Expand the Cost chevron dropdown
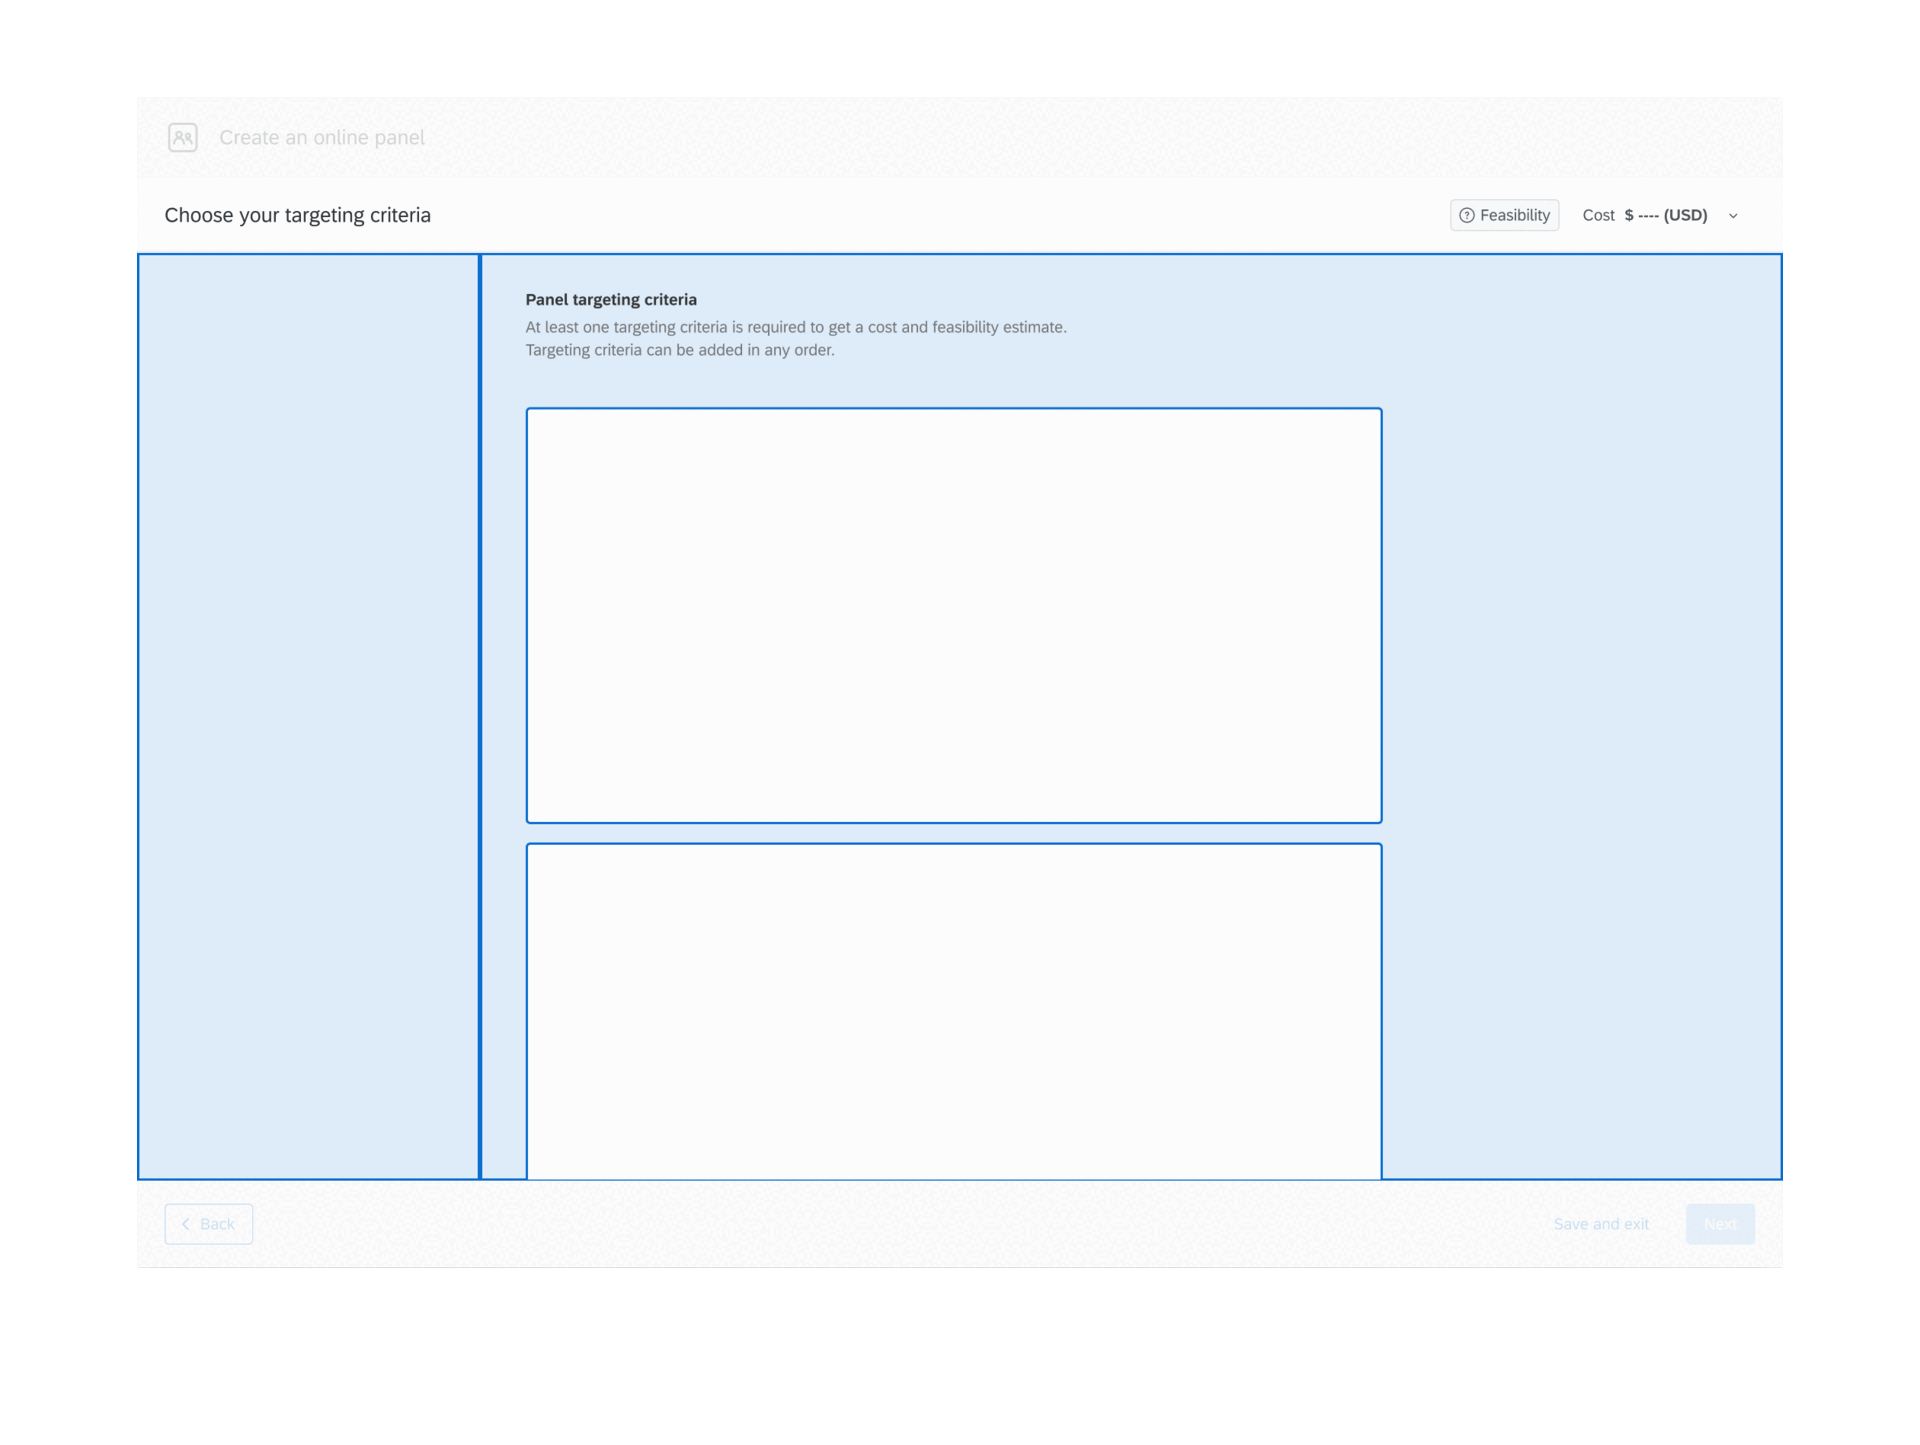The width and height of the screenshot is (1920, 1445). tap(1733, 216)
